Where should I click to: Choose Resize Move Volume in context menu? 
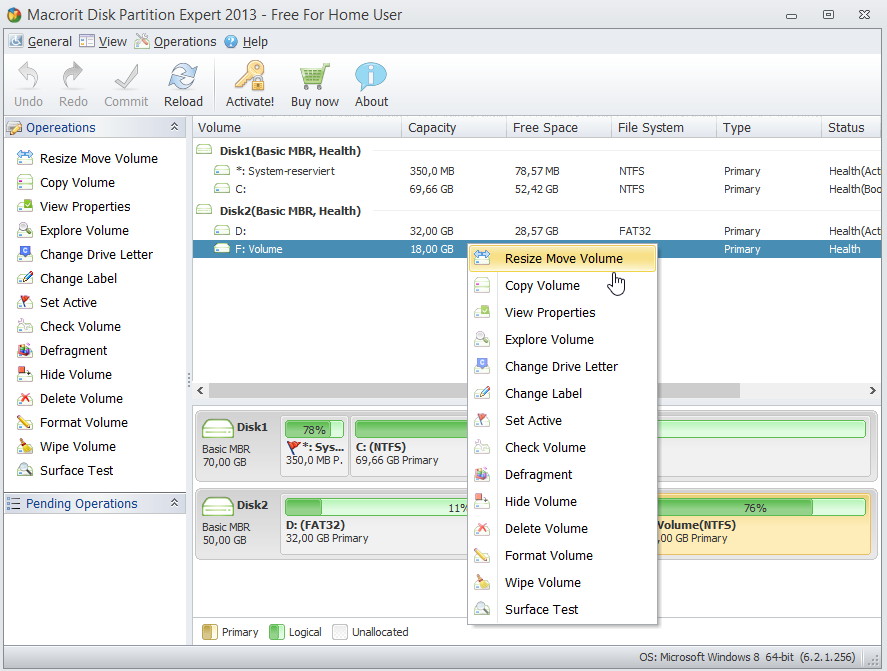[563, 259]
